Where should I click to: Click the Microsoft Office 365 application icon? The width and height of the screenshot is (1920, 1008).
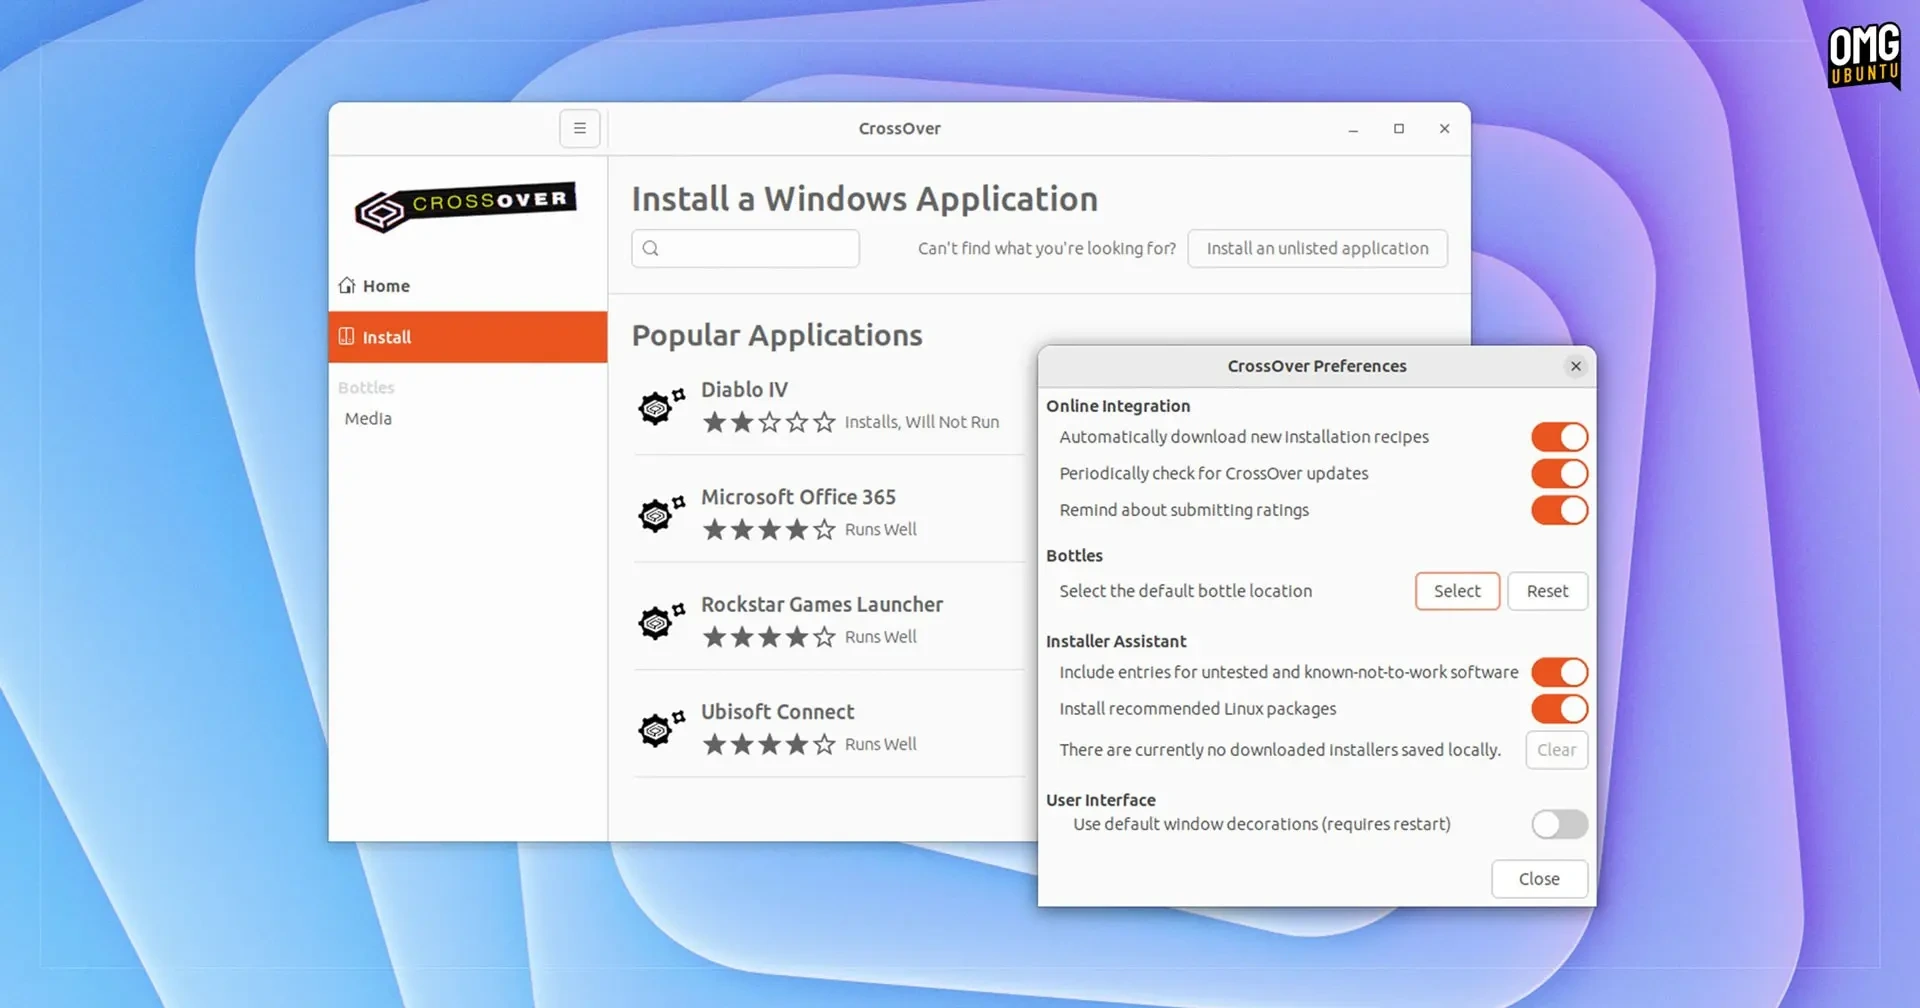tap(661, 513)
